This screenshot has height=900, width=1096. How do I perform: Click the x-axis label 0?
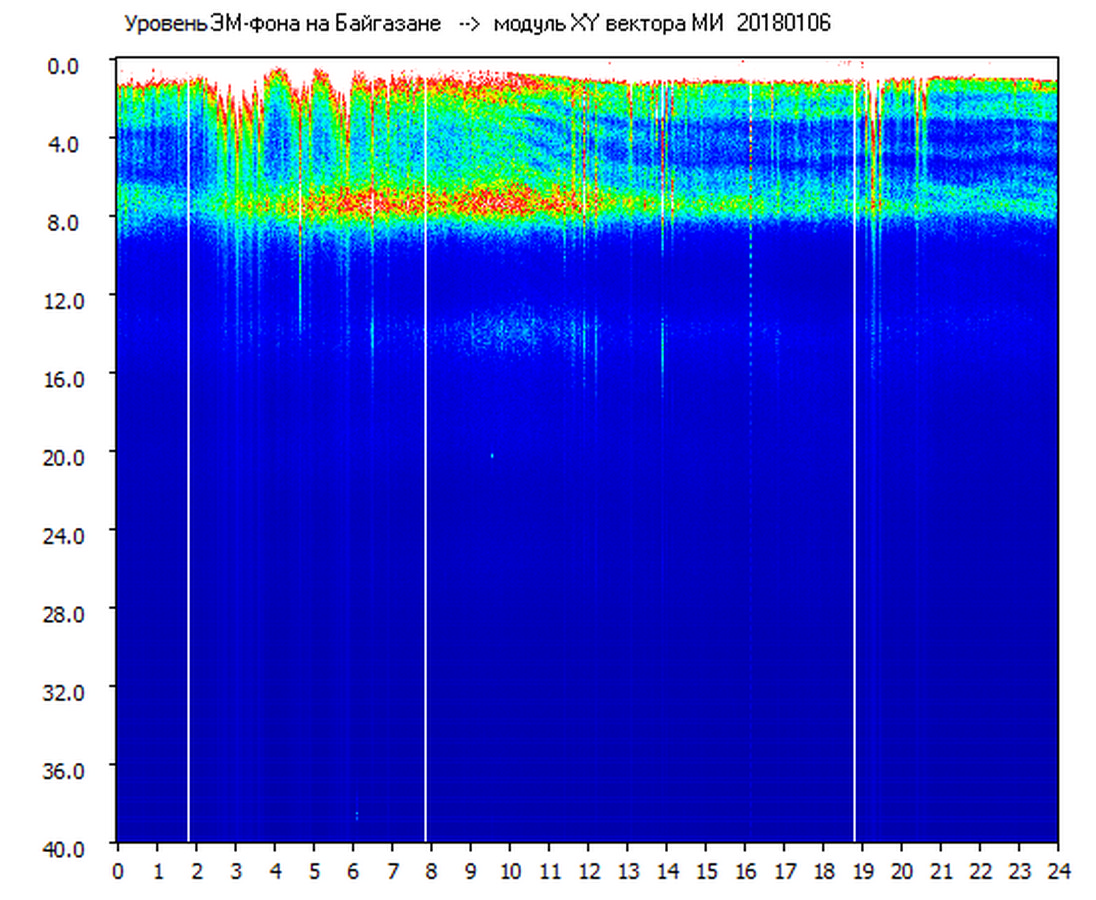tap(118, 871)
